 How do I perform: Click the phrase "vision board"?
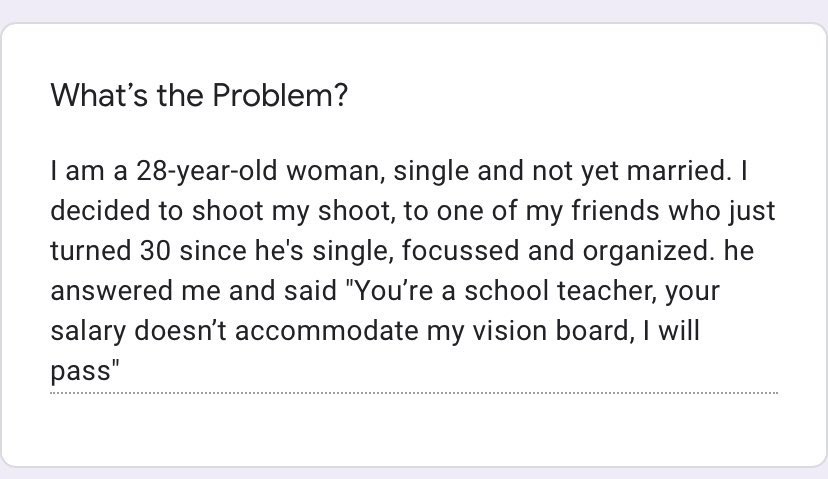550,331
